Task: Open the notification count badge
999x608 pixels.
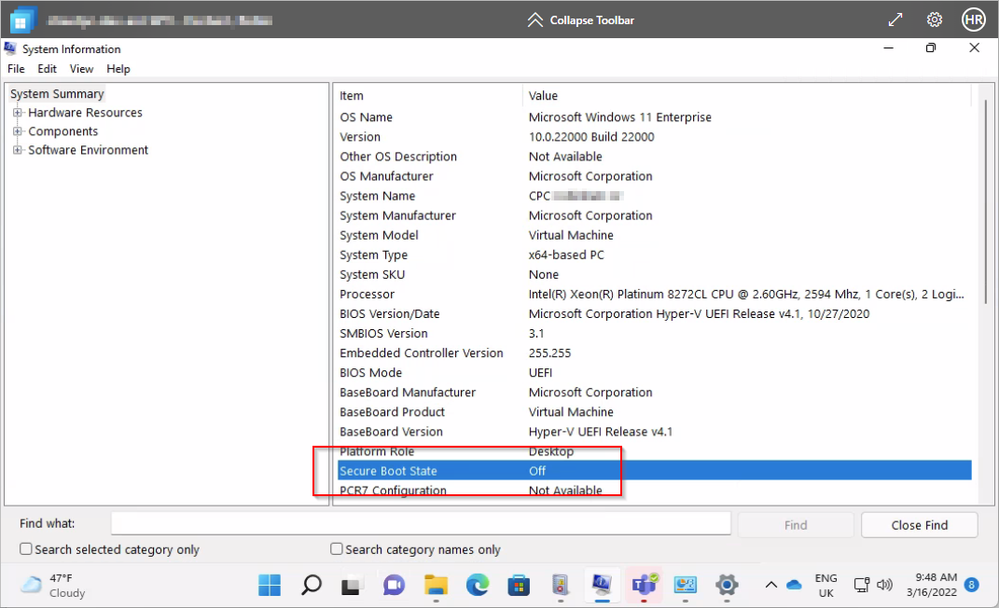Action: click(972, 584)
